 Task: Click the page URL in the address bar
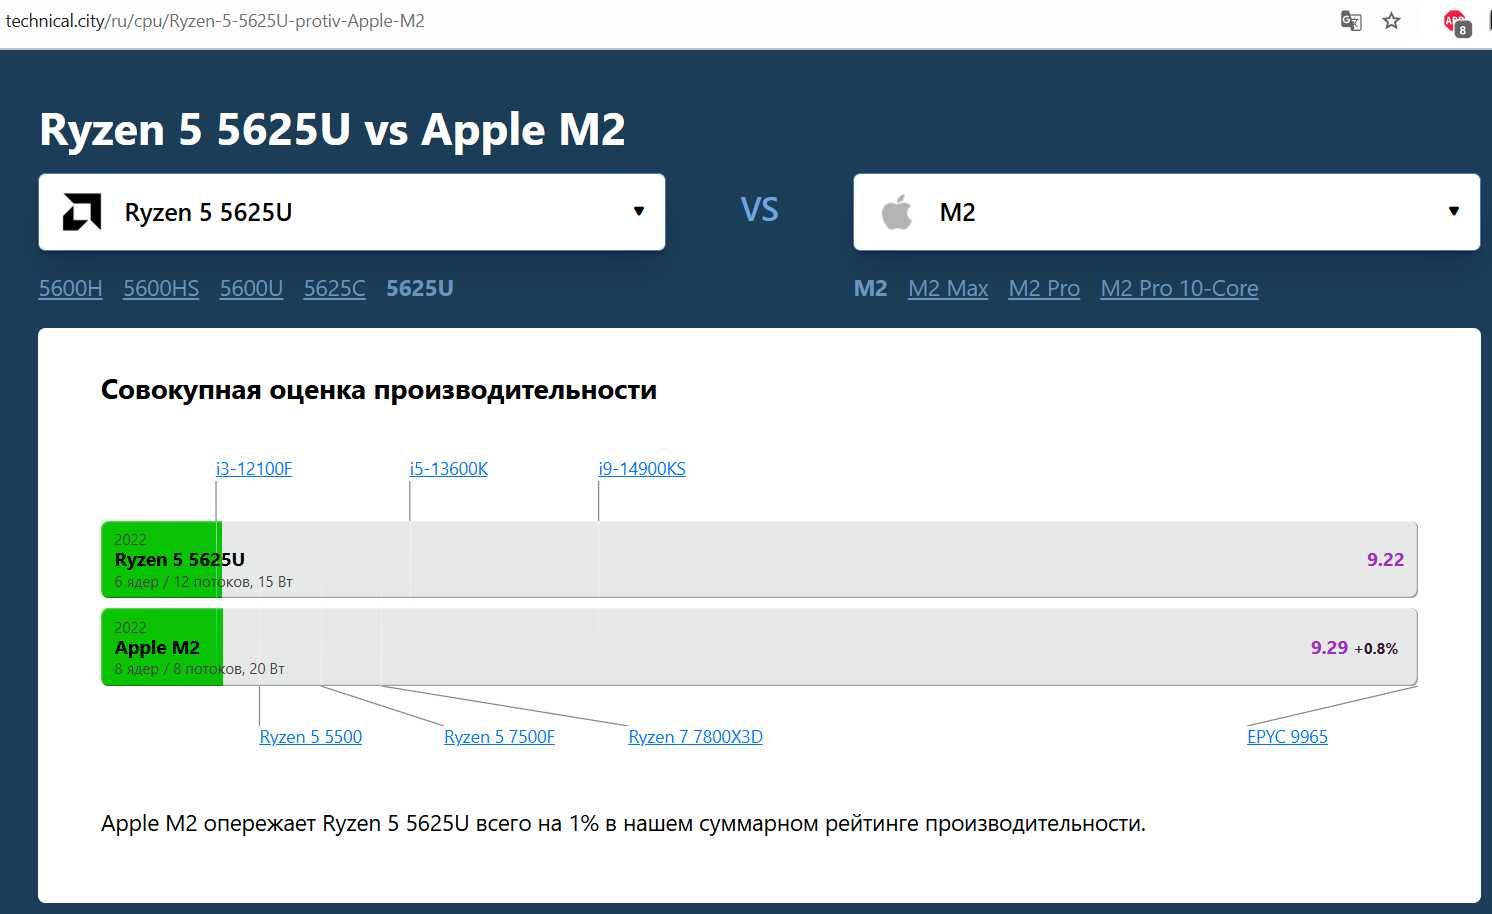pyautogui.click(x=215, y=21)
